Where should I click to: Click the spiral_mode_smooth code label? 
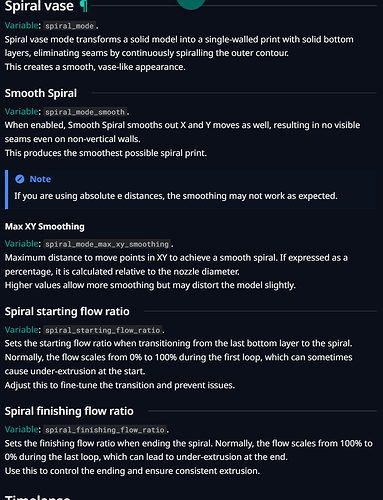[85, 112]
